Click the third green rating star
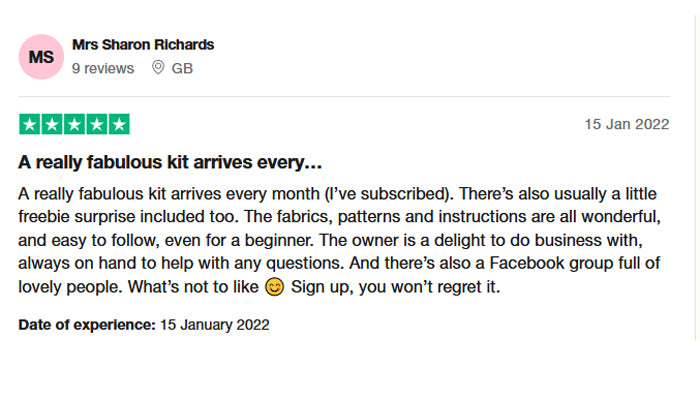700x400 pixels. tap(74, 125)
